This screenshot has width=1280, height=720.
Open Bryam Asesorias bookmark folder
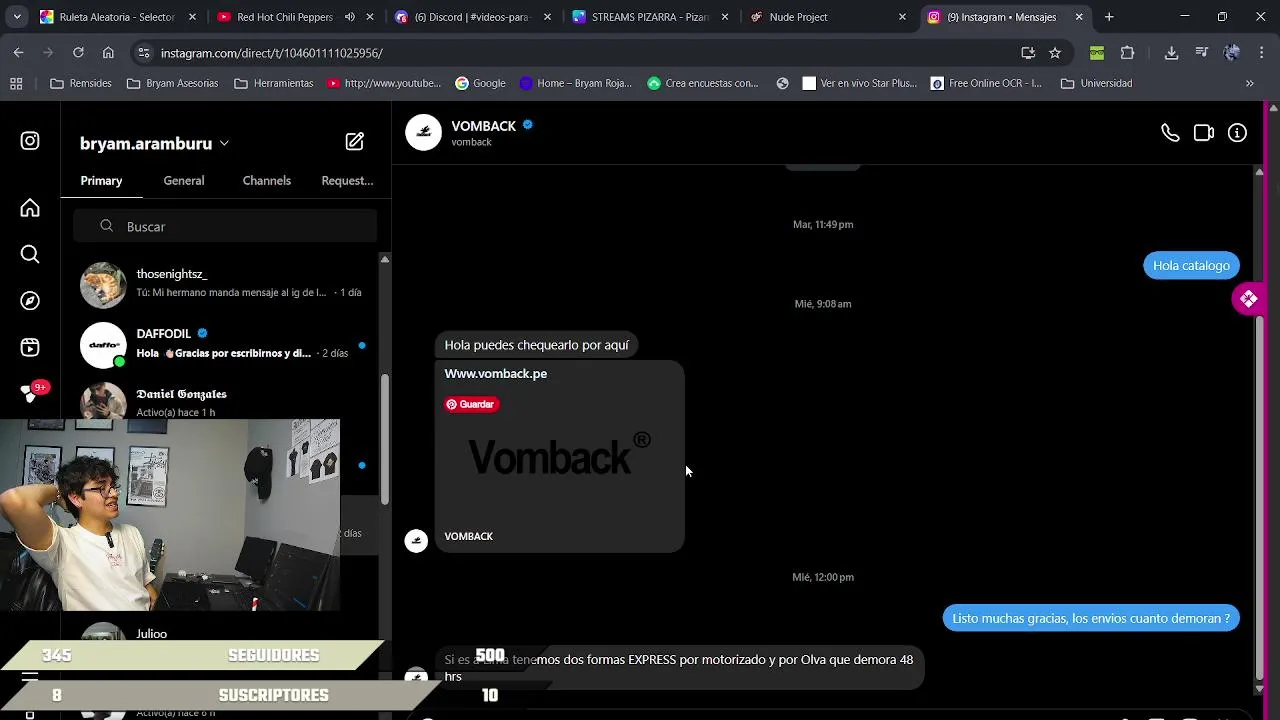coord(173,83)
